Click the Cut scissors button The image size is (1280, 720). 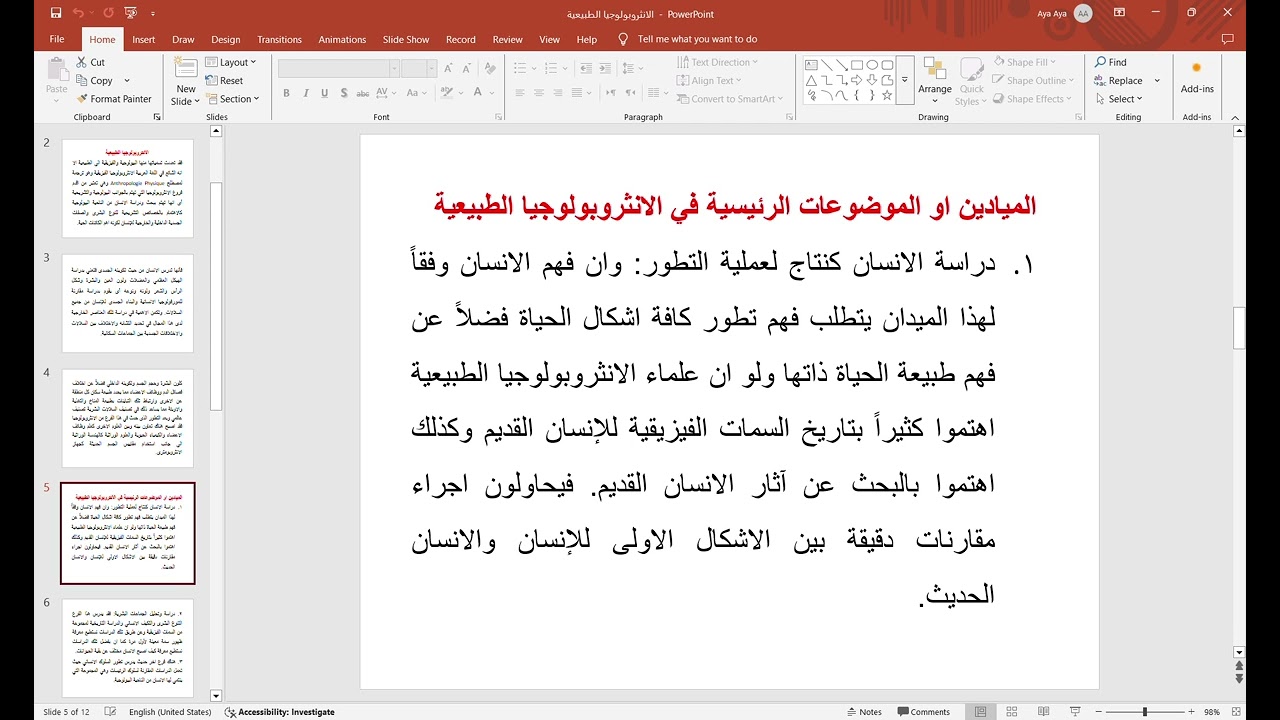coord(90,62)
